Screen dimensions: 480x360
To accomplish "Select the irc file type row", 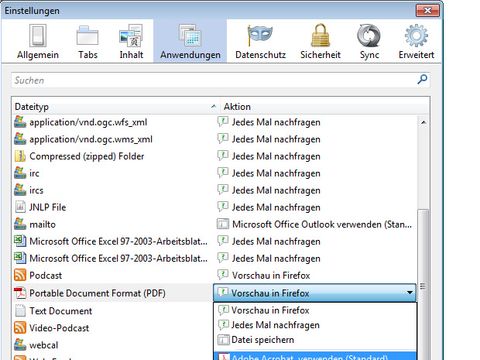I will coord(215,173).
